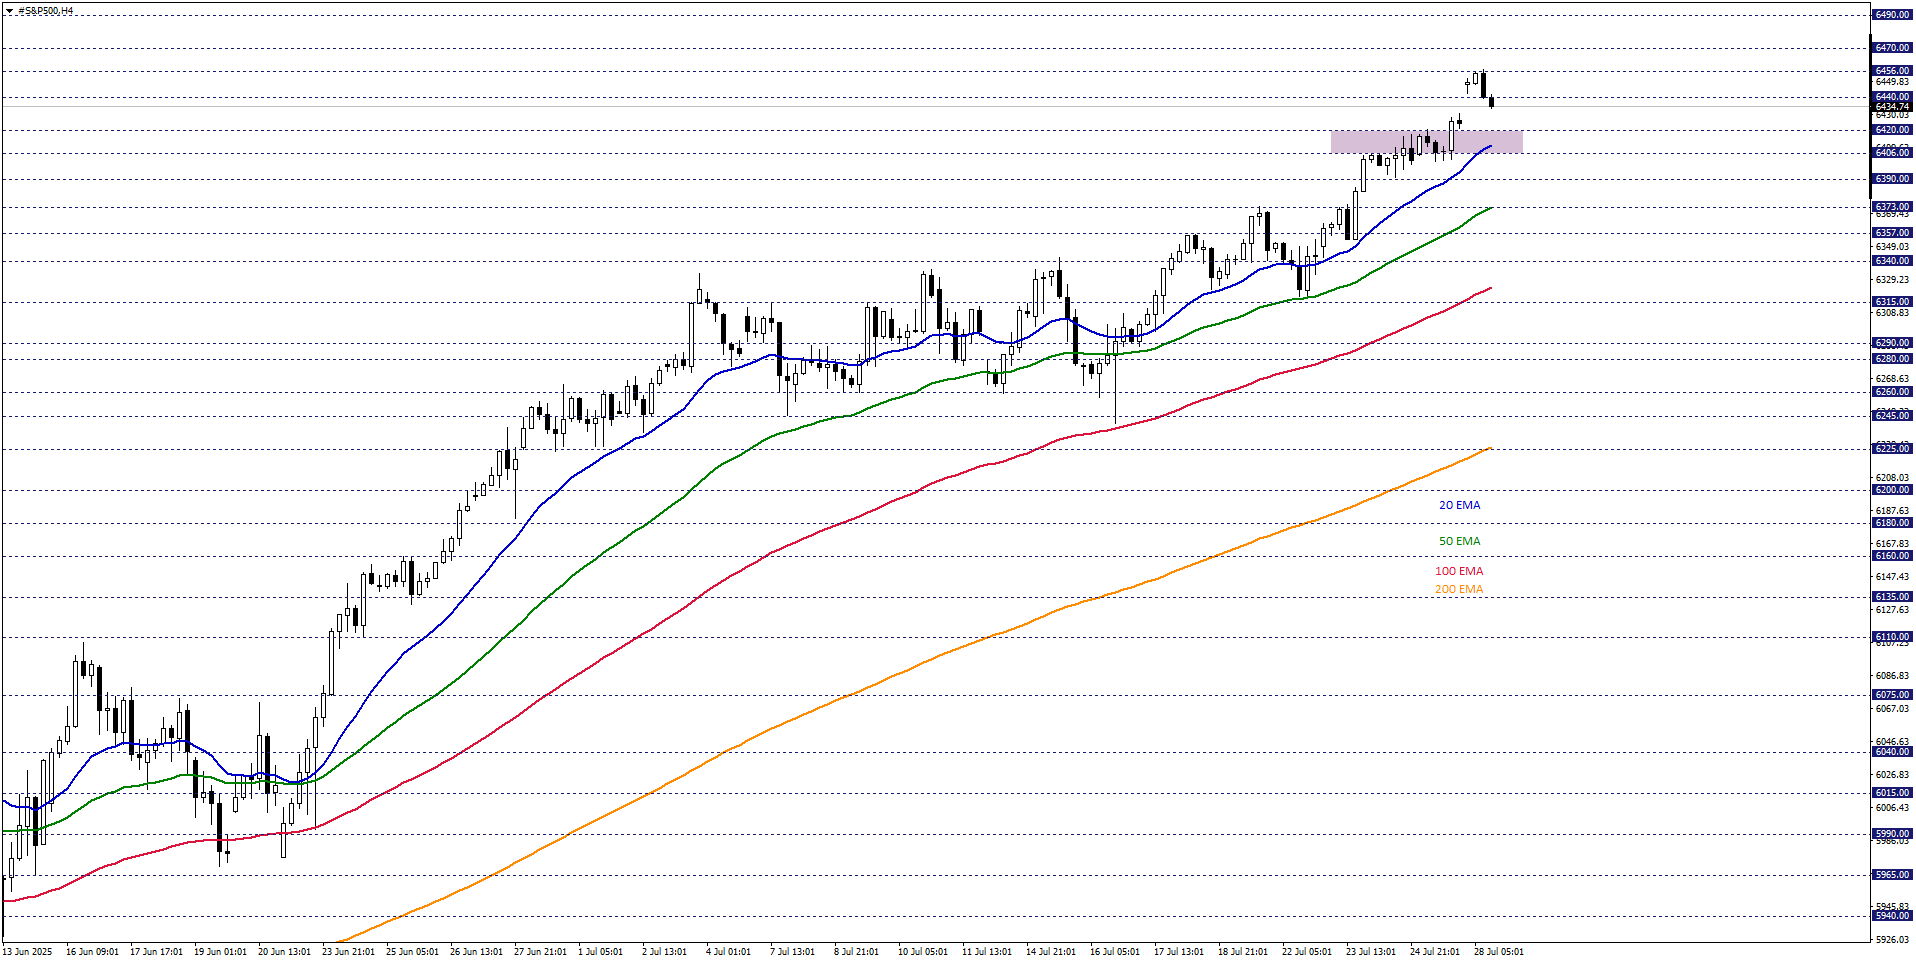This screenshot has width=1916, height=963.
Task: Select the 6180.00 price level label
Action: click(x=1892, y=523)
